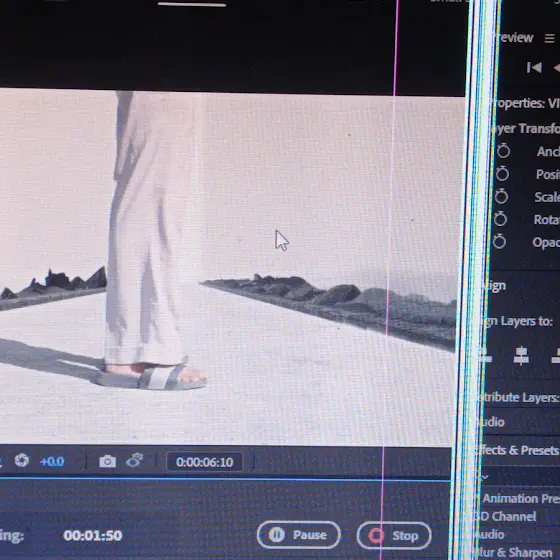Take a snapshot with the camera icon
The width and height of the screenshot is (560, 560).
108,461
